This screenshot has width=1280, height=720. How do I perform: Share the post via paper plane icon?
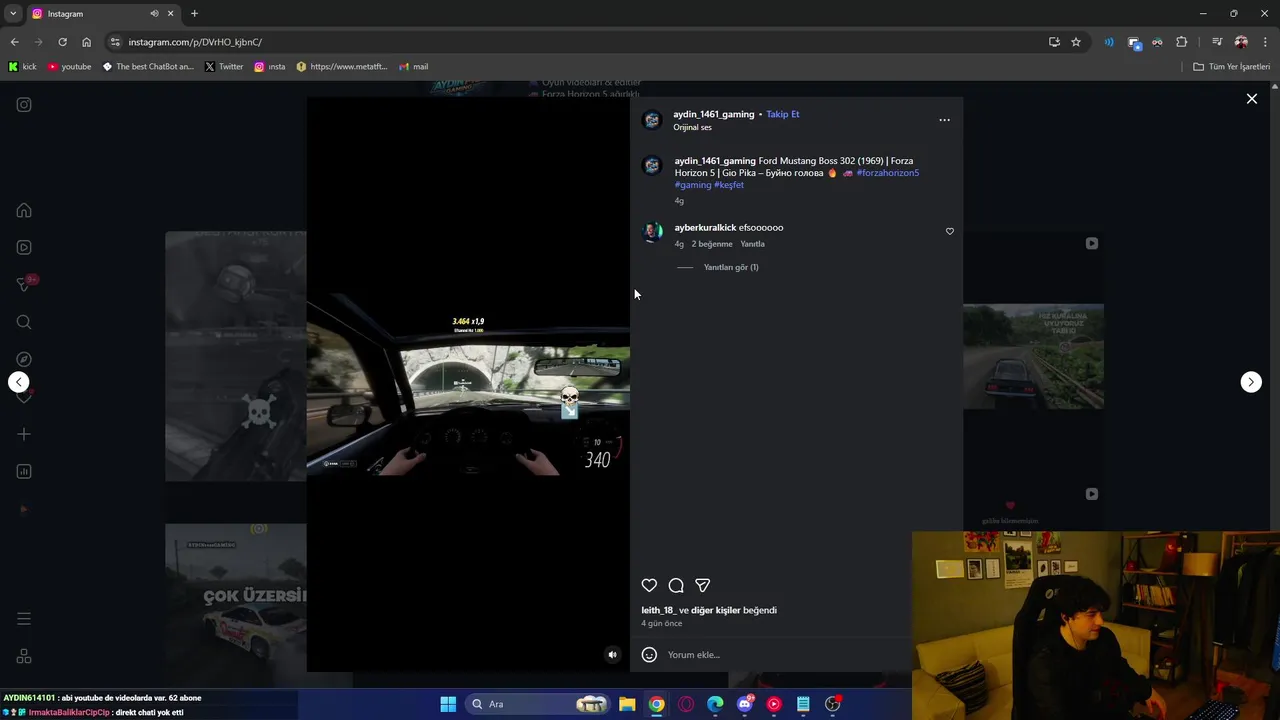(x=703, y=585)
